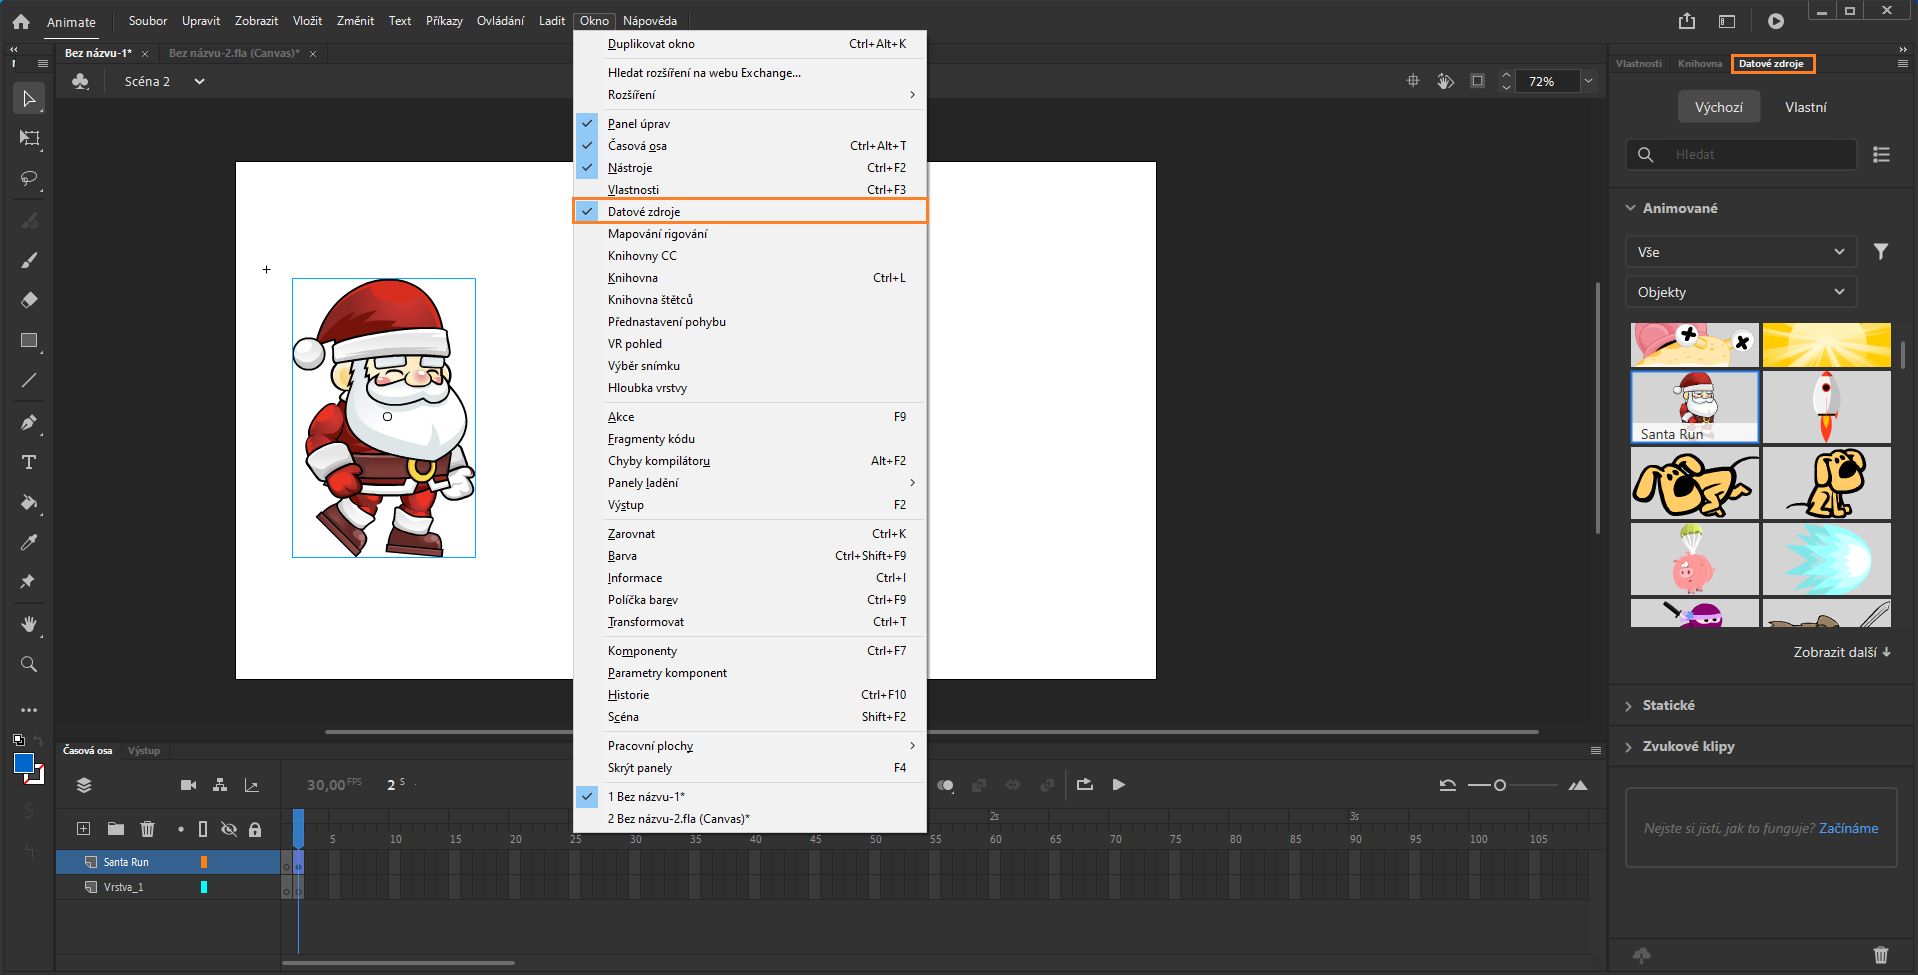
Task: Click the blue fill color swatch
Action: tap(24, 763)
